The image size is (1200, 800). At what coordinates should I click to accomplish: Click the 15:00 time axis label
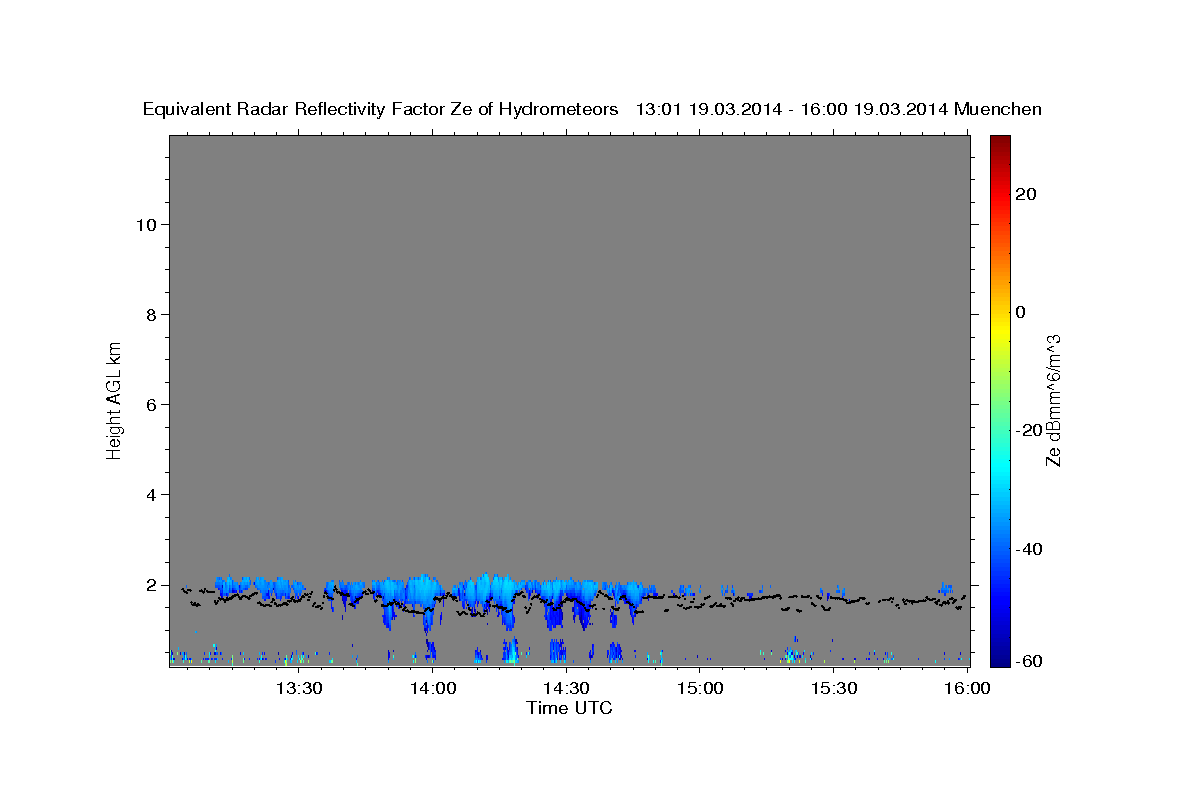(x=700, y=689)
